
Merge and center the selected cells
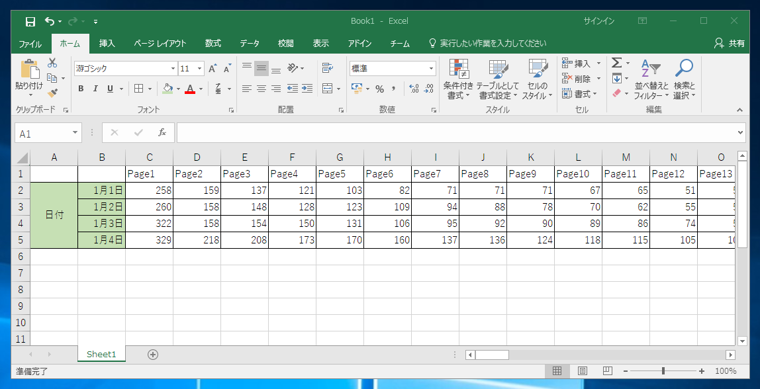click(x=327, y=89)
